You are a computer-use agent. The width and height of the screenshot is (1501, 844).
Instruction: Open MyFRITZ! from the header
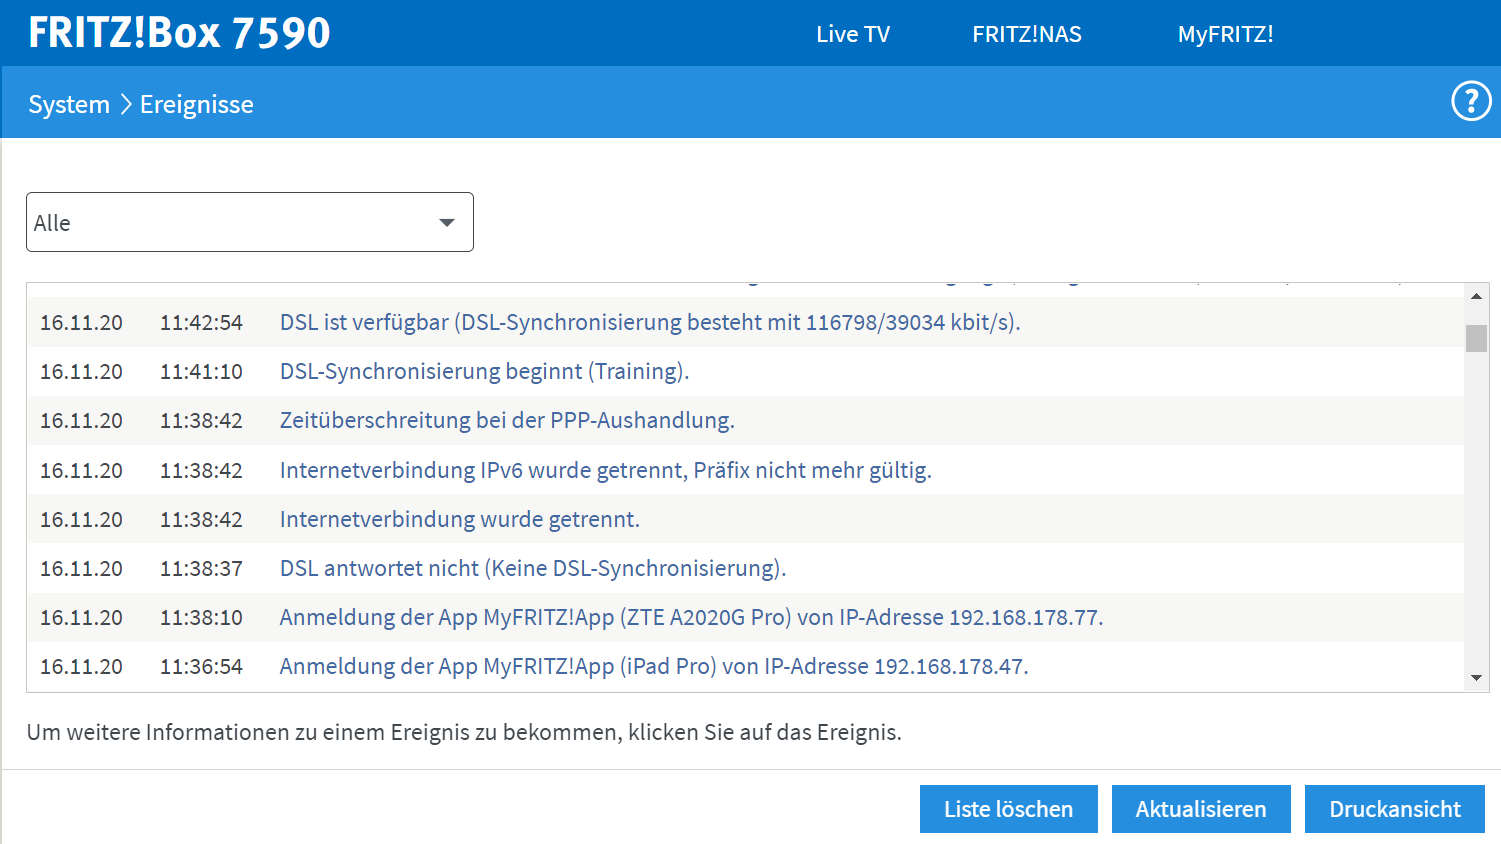click(x=1225, y=33)
